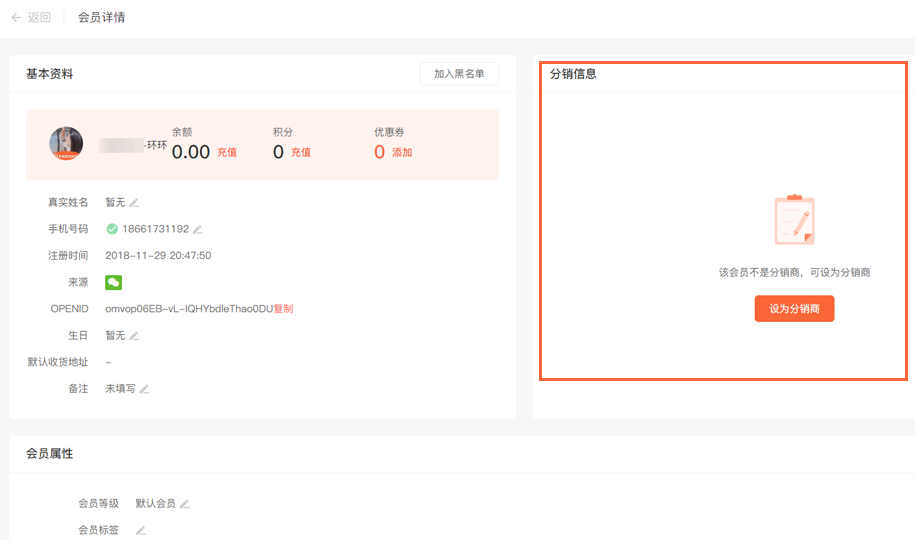Click 充值 link under 余额
The height and width of the screenshot is (554, 915).
(227, 153)
